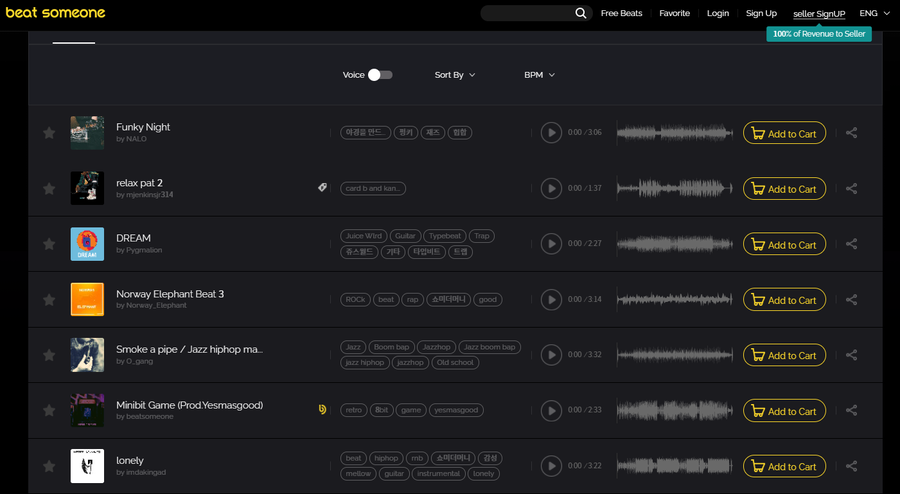Go to the Free Beats page
The height and width of the screenshot is (494, 900).
click(621, 13)
